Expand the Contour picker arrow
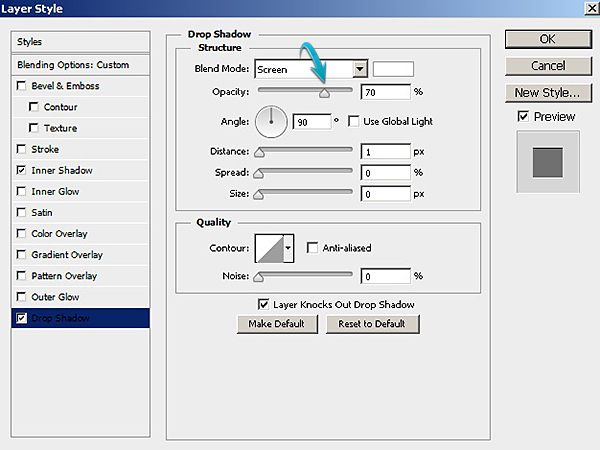The width and height of the screenshot is (600, 450). pos(289,247)
